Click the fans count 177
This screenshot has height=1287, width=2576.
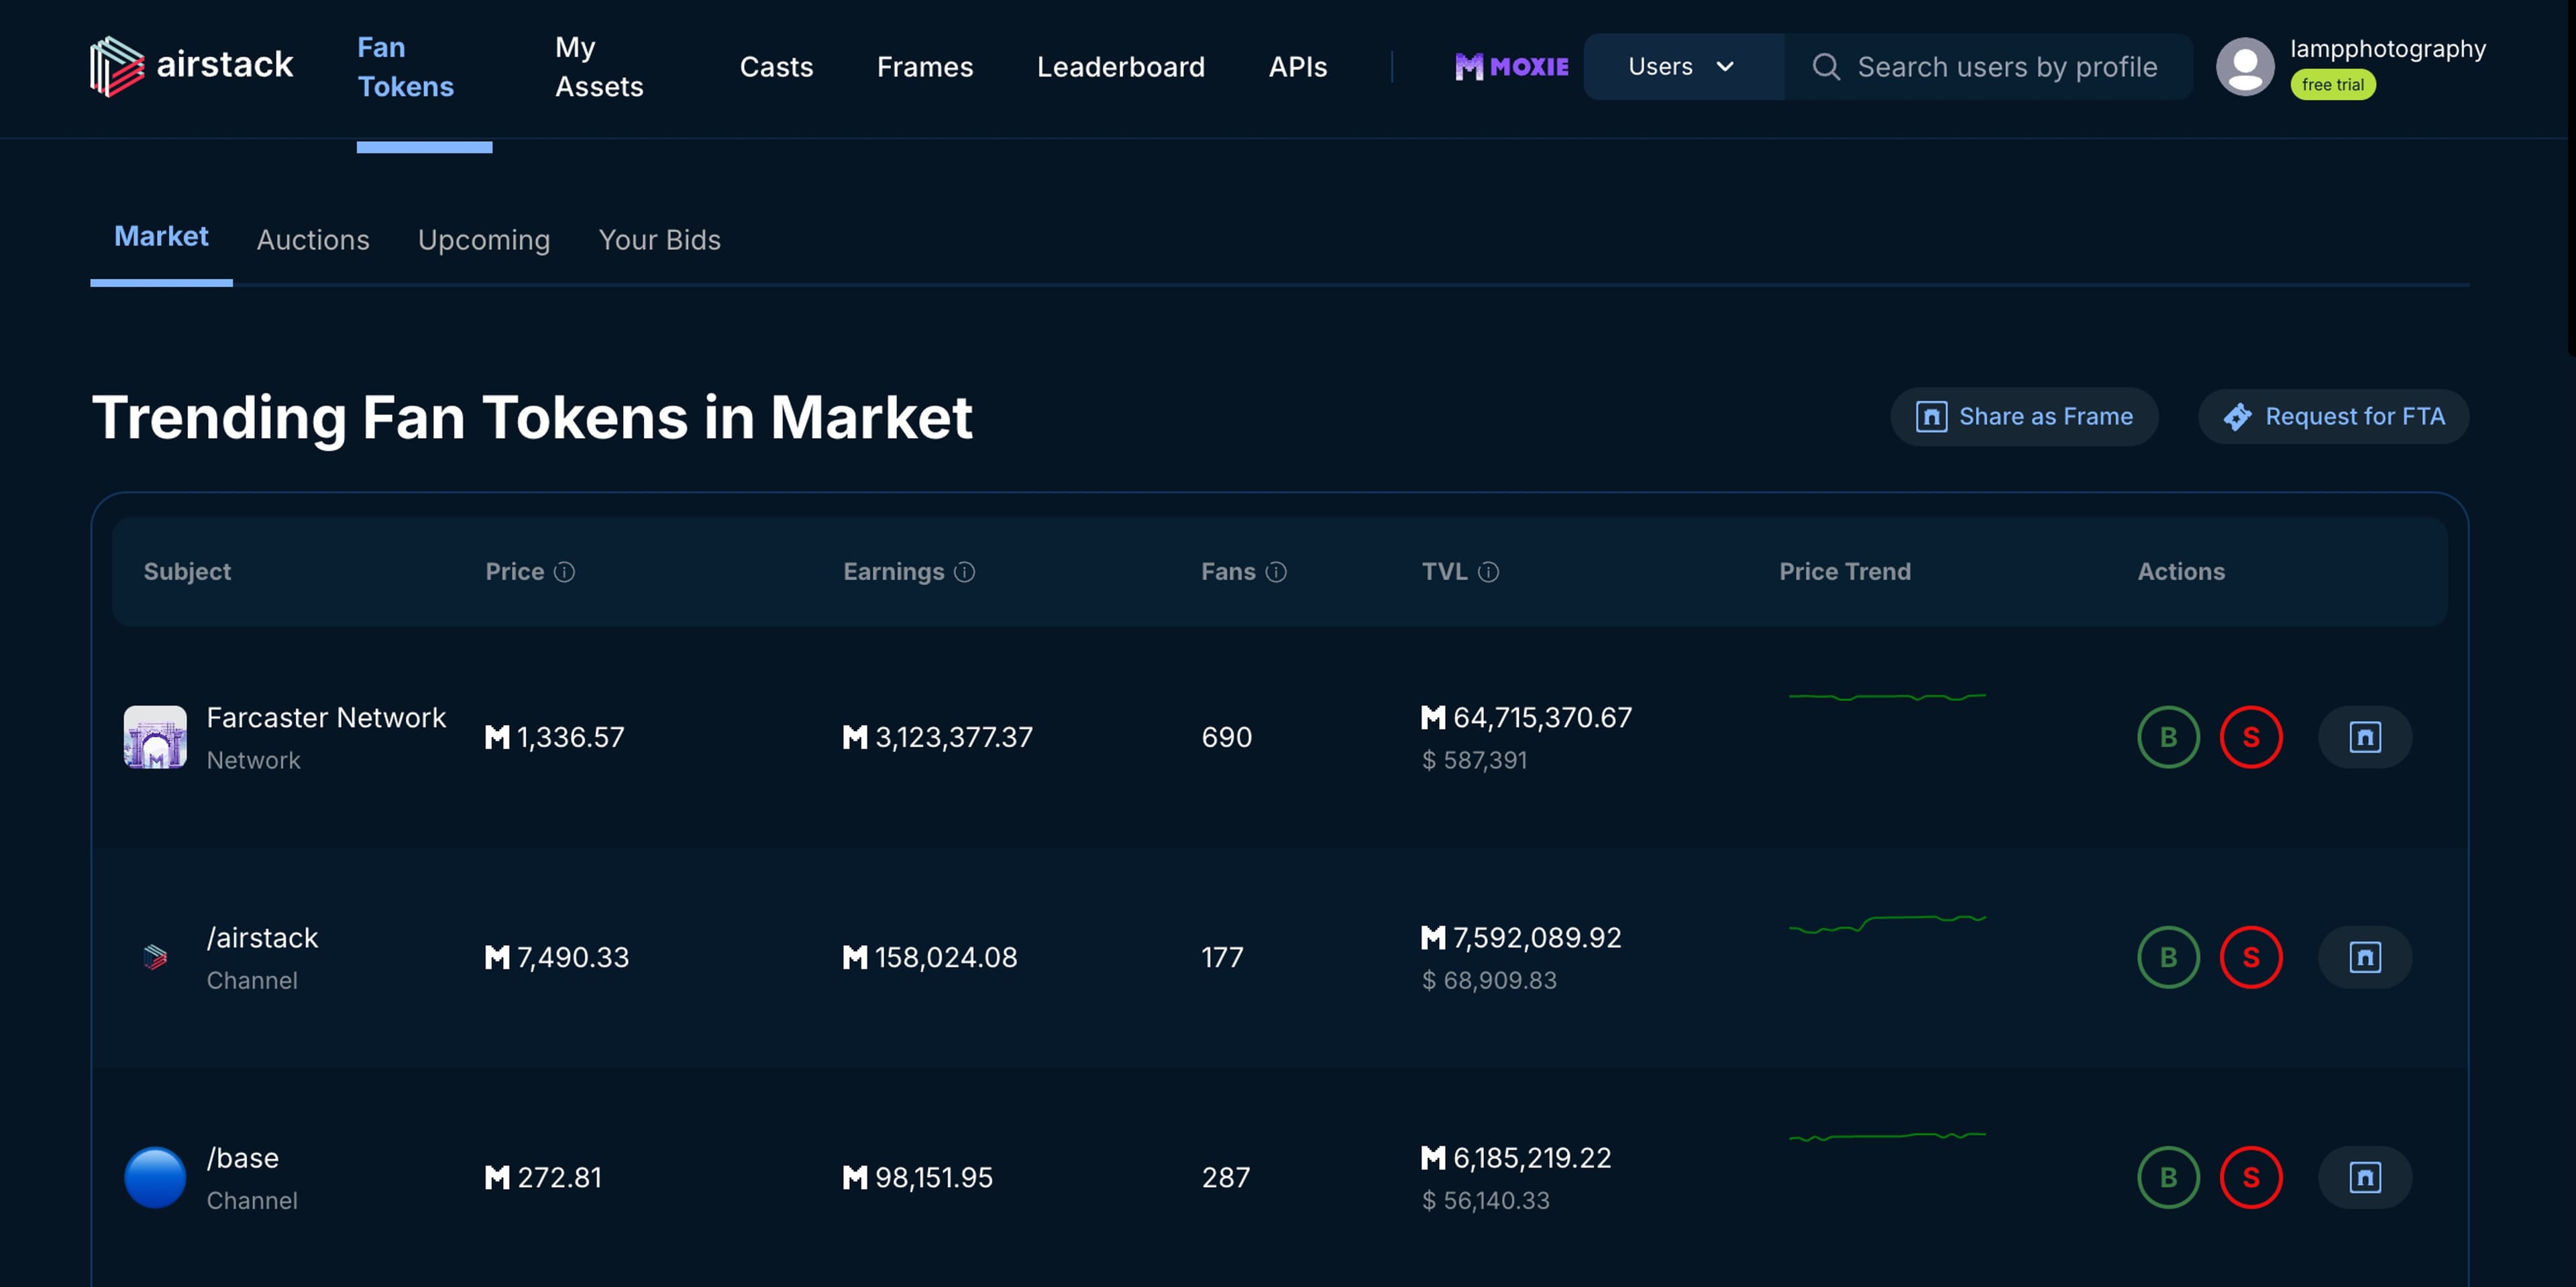click(1222, 957)
